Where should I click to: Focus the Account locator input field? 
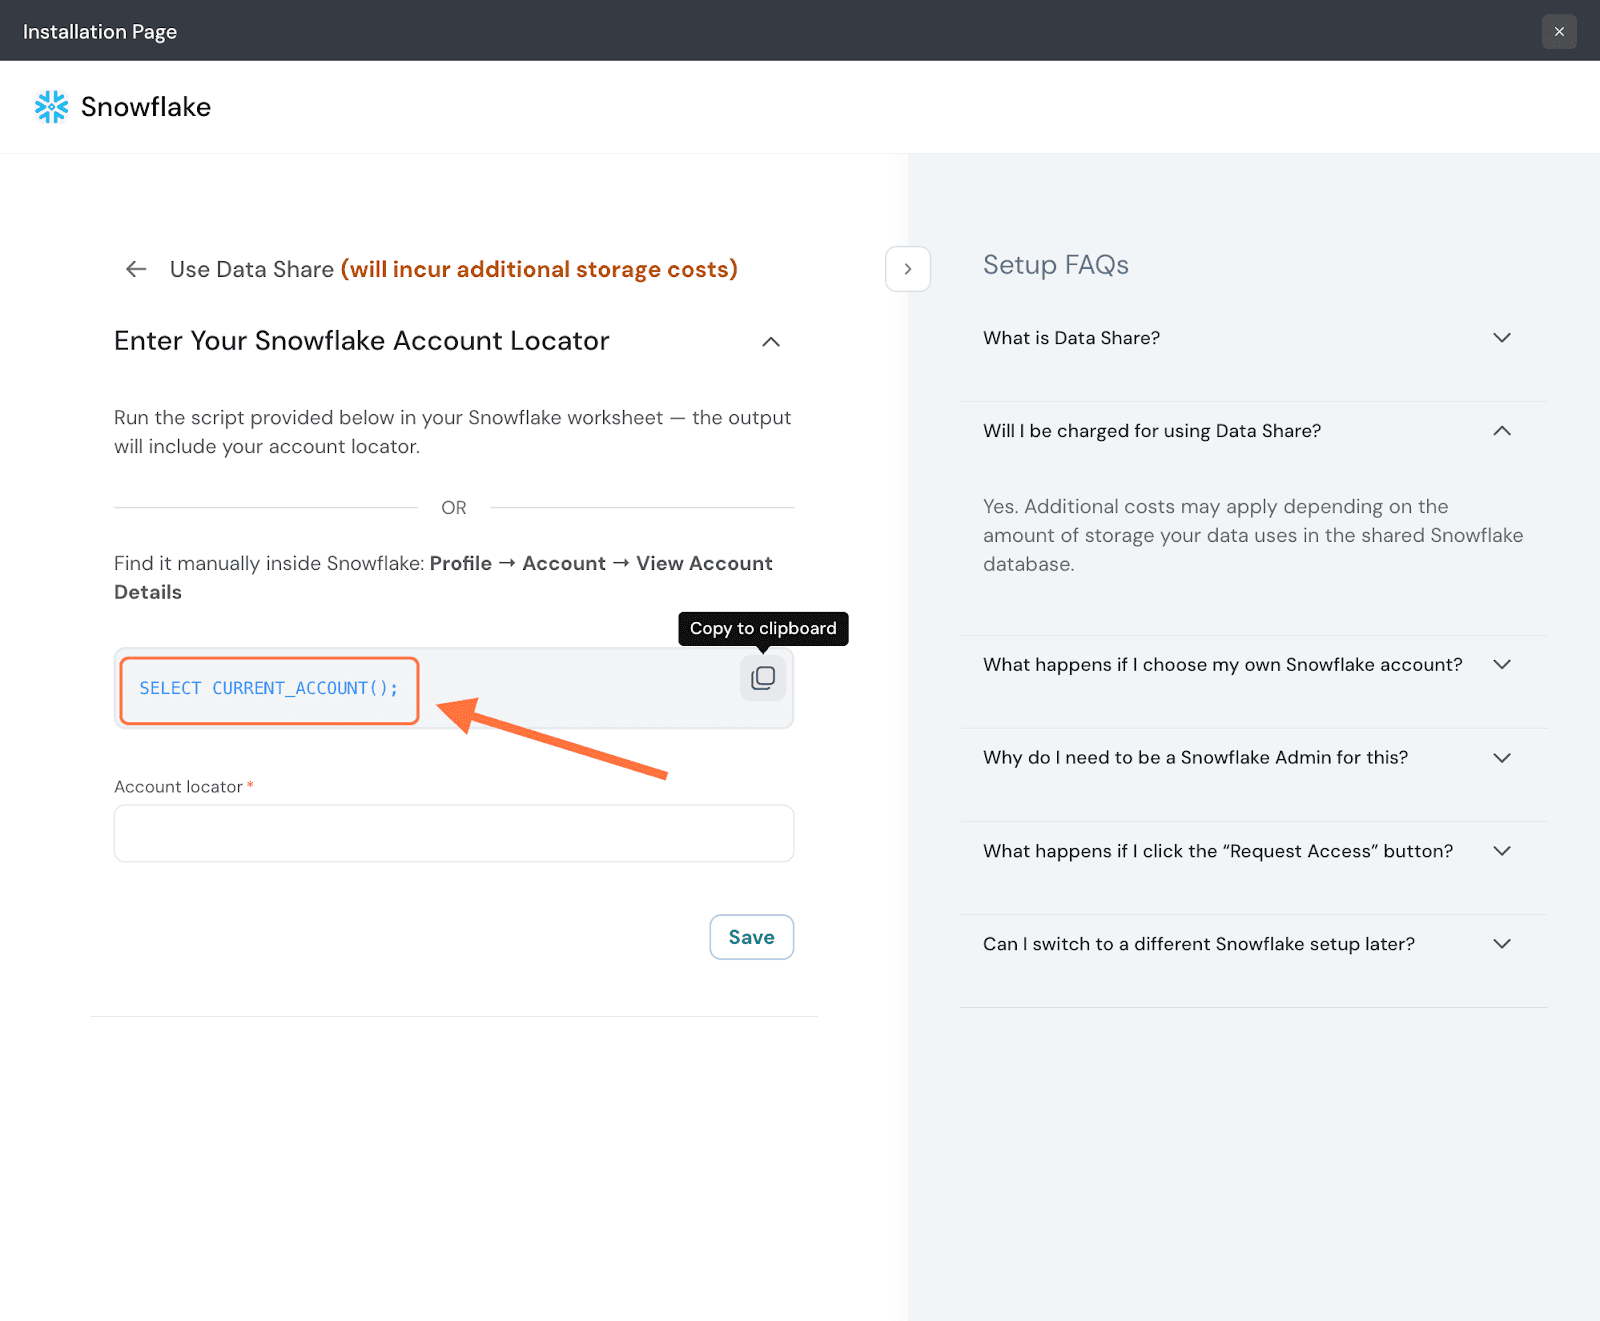click(454, 833)
